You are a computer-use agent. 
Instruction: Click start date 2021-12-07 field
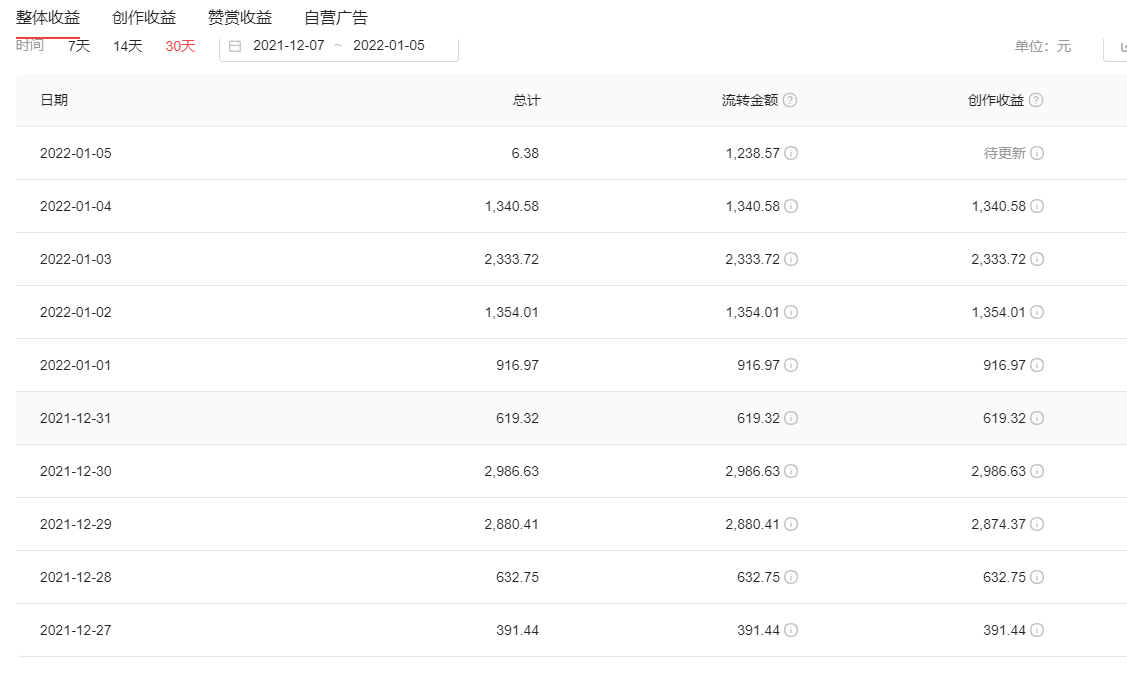(x=289, y=46)
